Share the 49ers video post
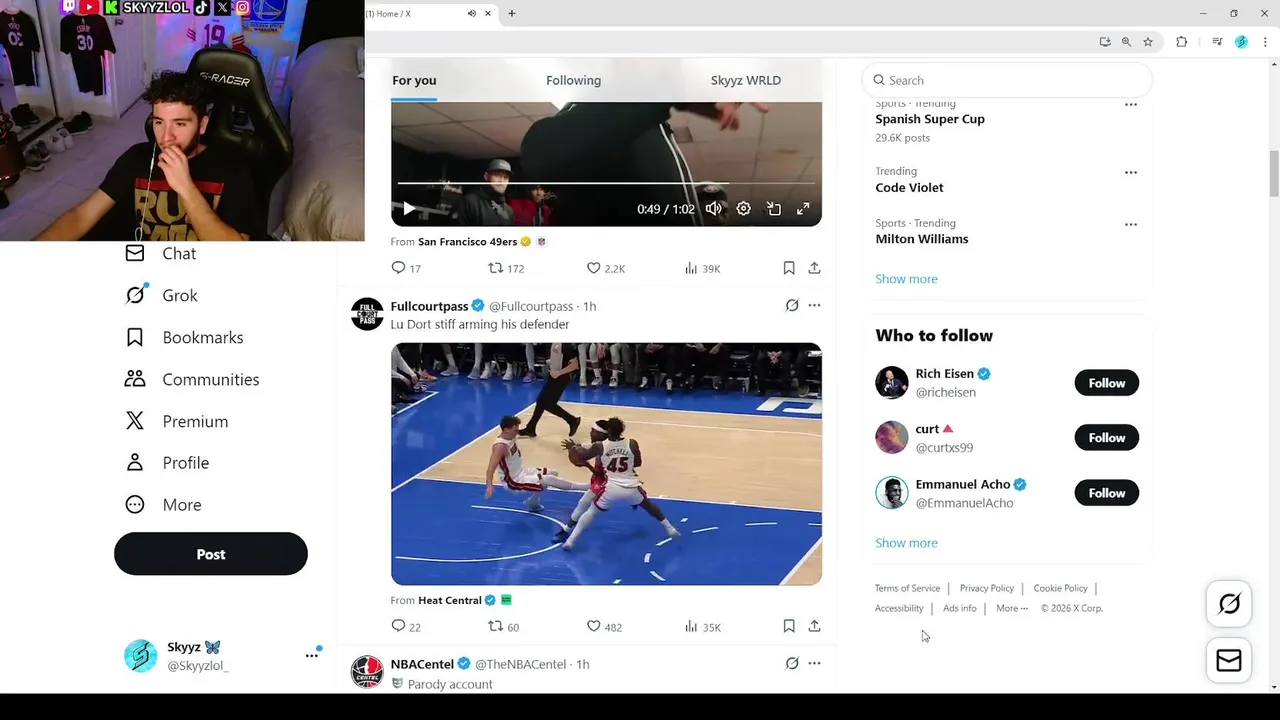This screenshot has height=720, width=1280. pyautogui.click(x=814, y=268)
